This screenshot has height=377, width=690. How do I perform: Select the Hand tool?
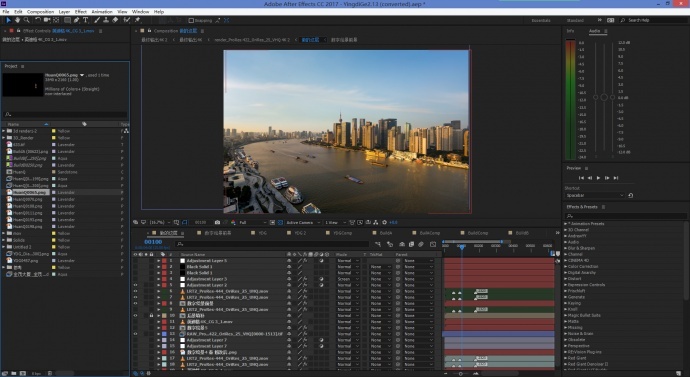(x=18, y=20)
